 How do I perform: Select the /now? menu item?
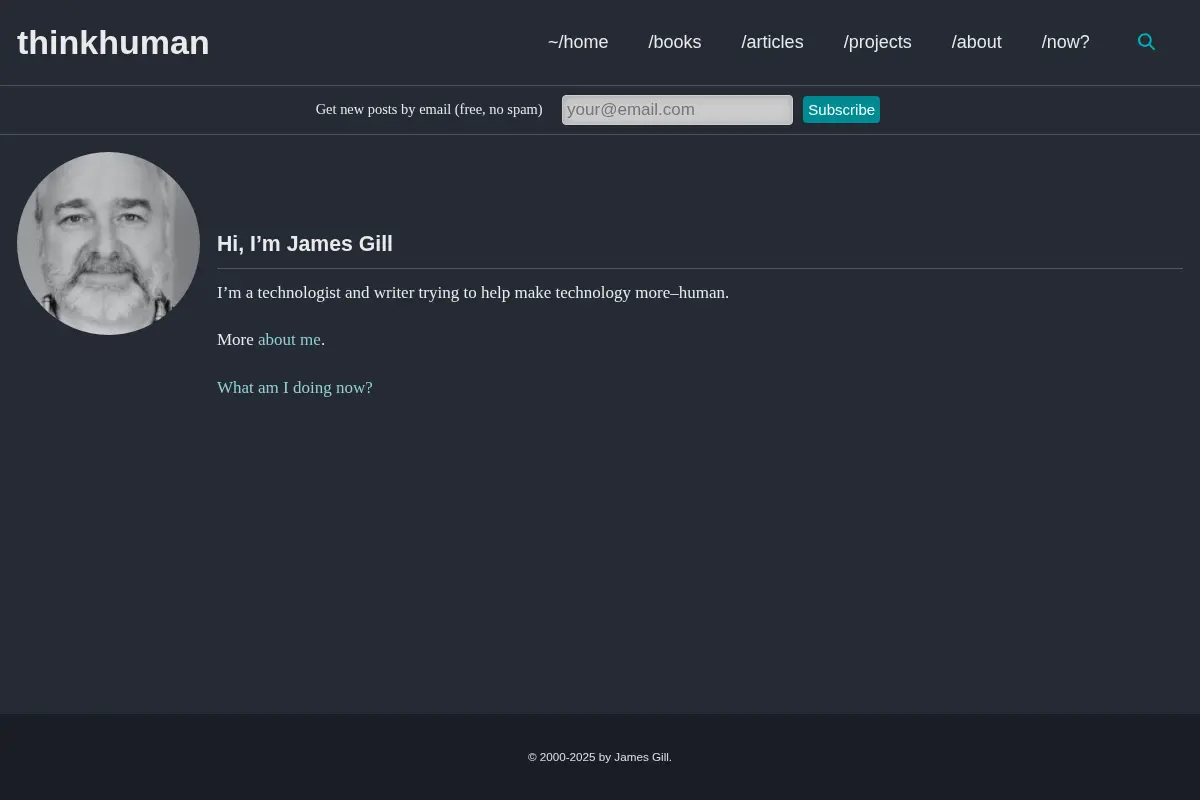[x=1065, y=42]
